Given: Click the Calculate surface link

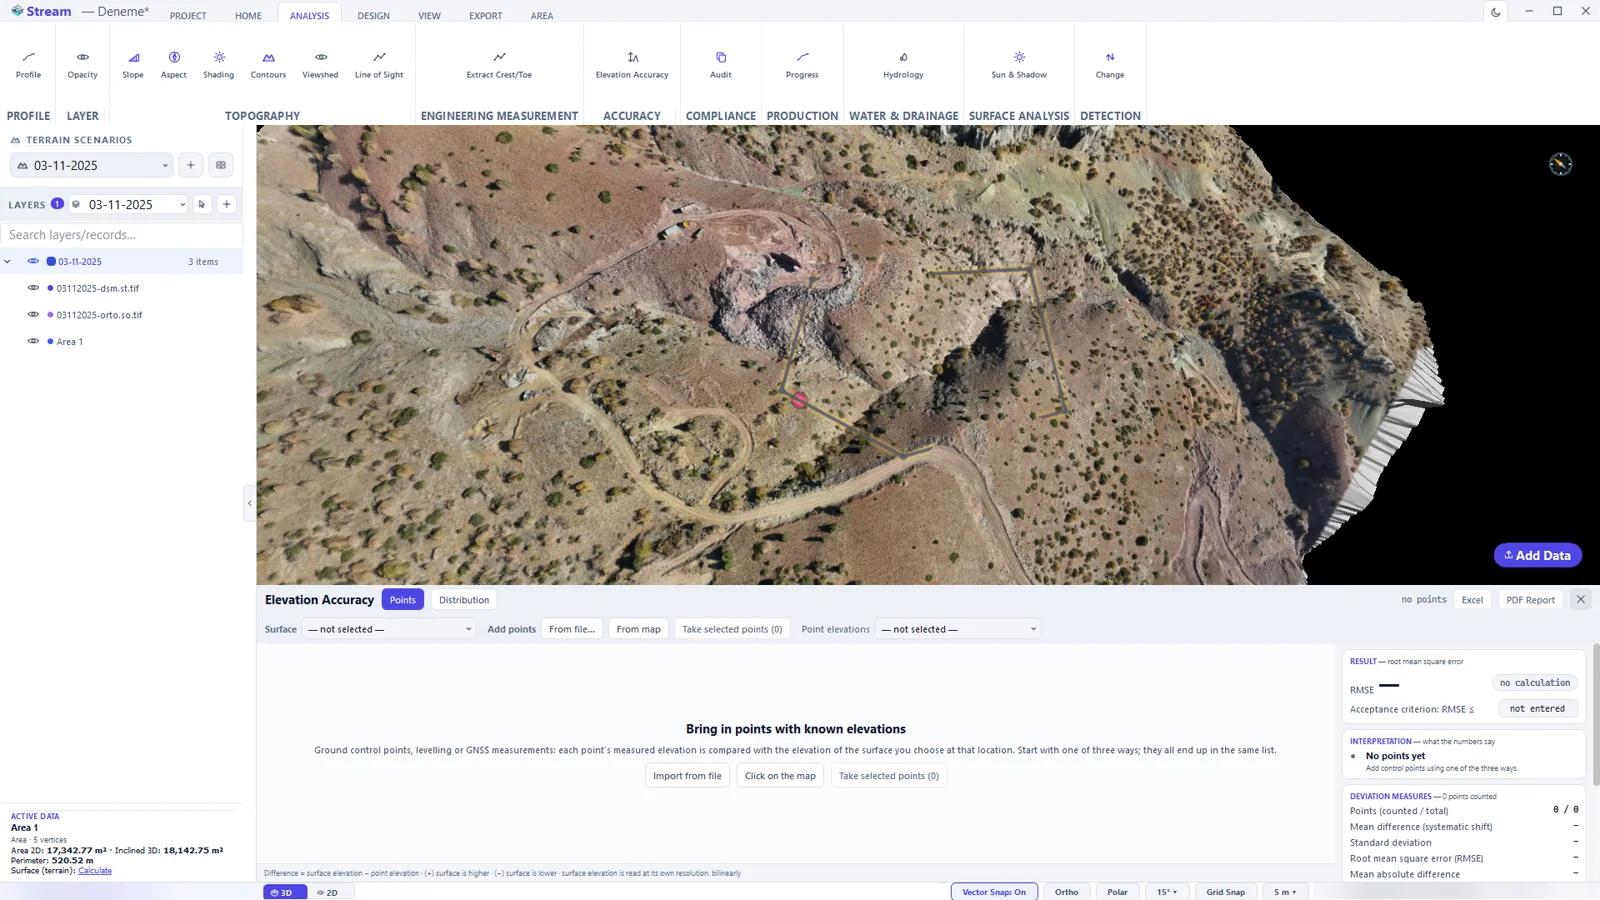Looking at the screenshot, I should [95, 871].
